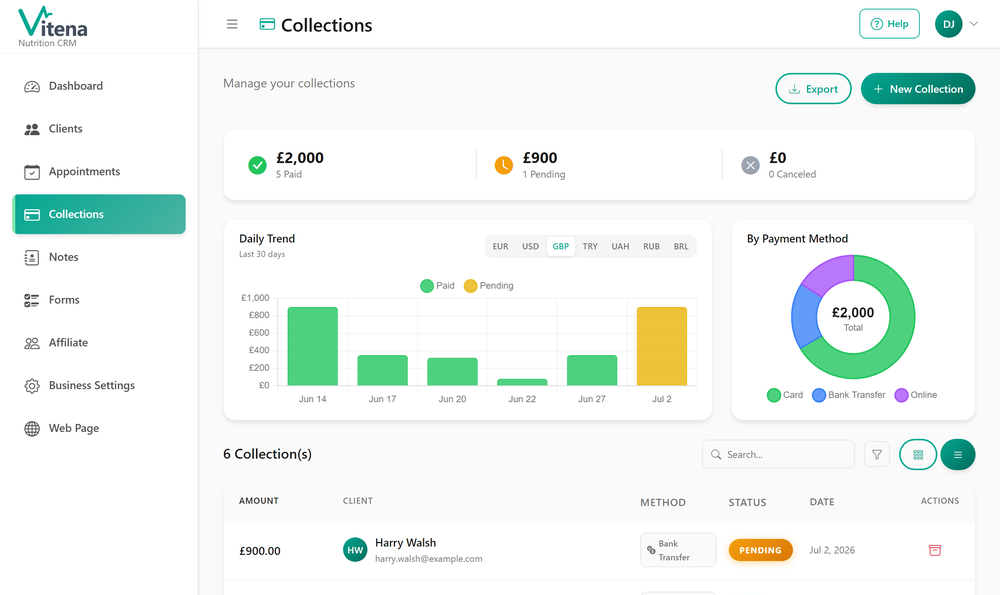The height and width of the screenshot is (595, 1000).
Task: Switch chart currency to RUB
Action: (651, 246)
